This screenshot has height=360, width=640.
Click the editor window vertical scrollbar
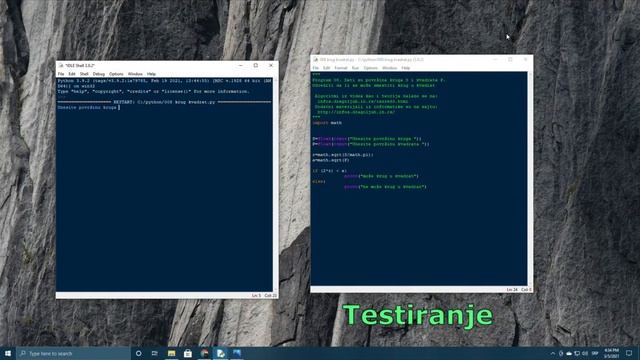530,179
